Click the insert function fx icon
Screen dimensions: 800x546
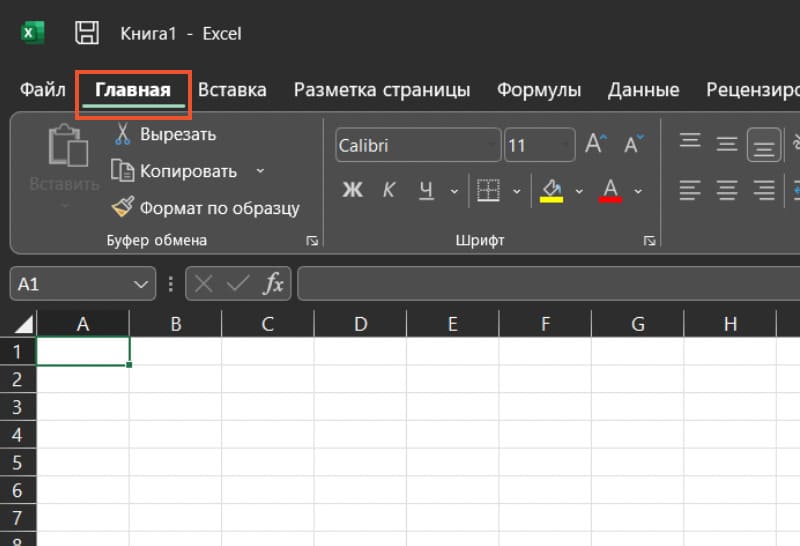273,284
